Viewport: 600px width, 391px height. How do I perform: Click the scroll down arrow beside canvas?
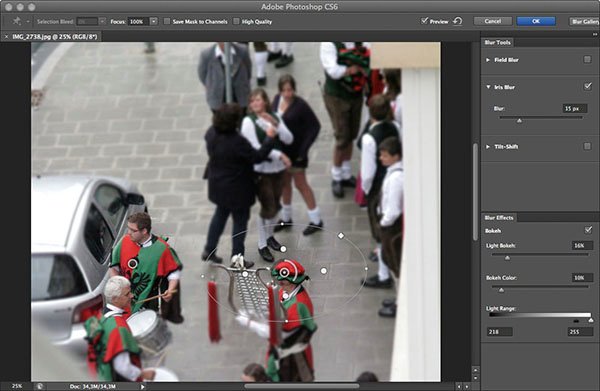click(475, 378)
